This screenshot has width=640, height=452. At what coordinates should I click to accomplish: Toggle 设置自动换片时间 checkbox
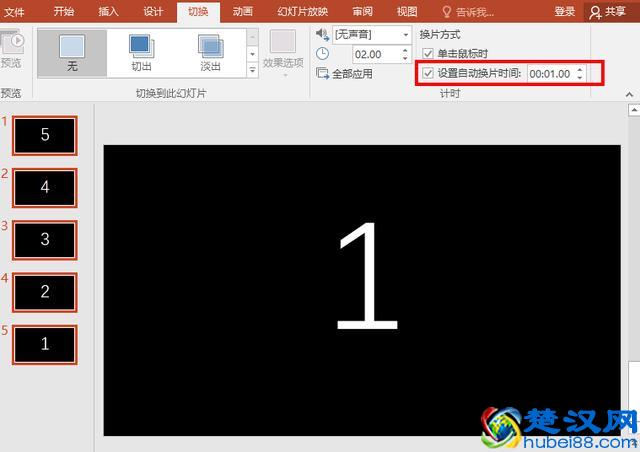coord(428,73)
